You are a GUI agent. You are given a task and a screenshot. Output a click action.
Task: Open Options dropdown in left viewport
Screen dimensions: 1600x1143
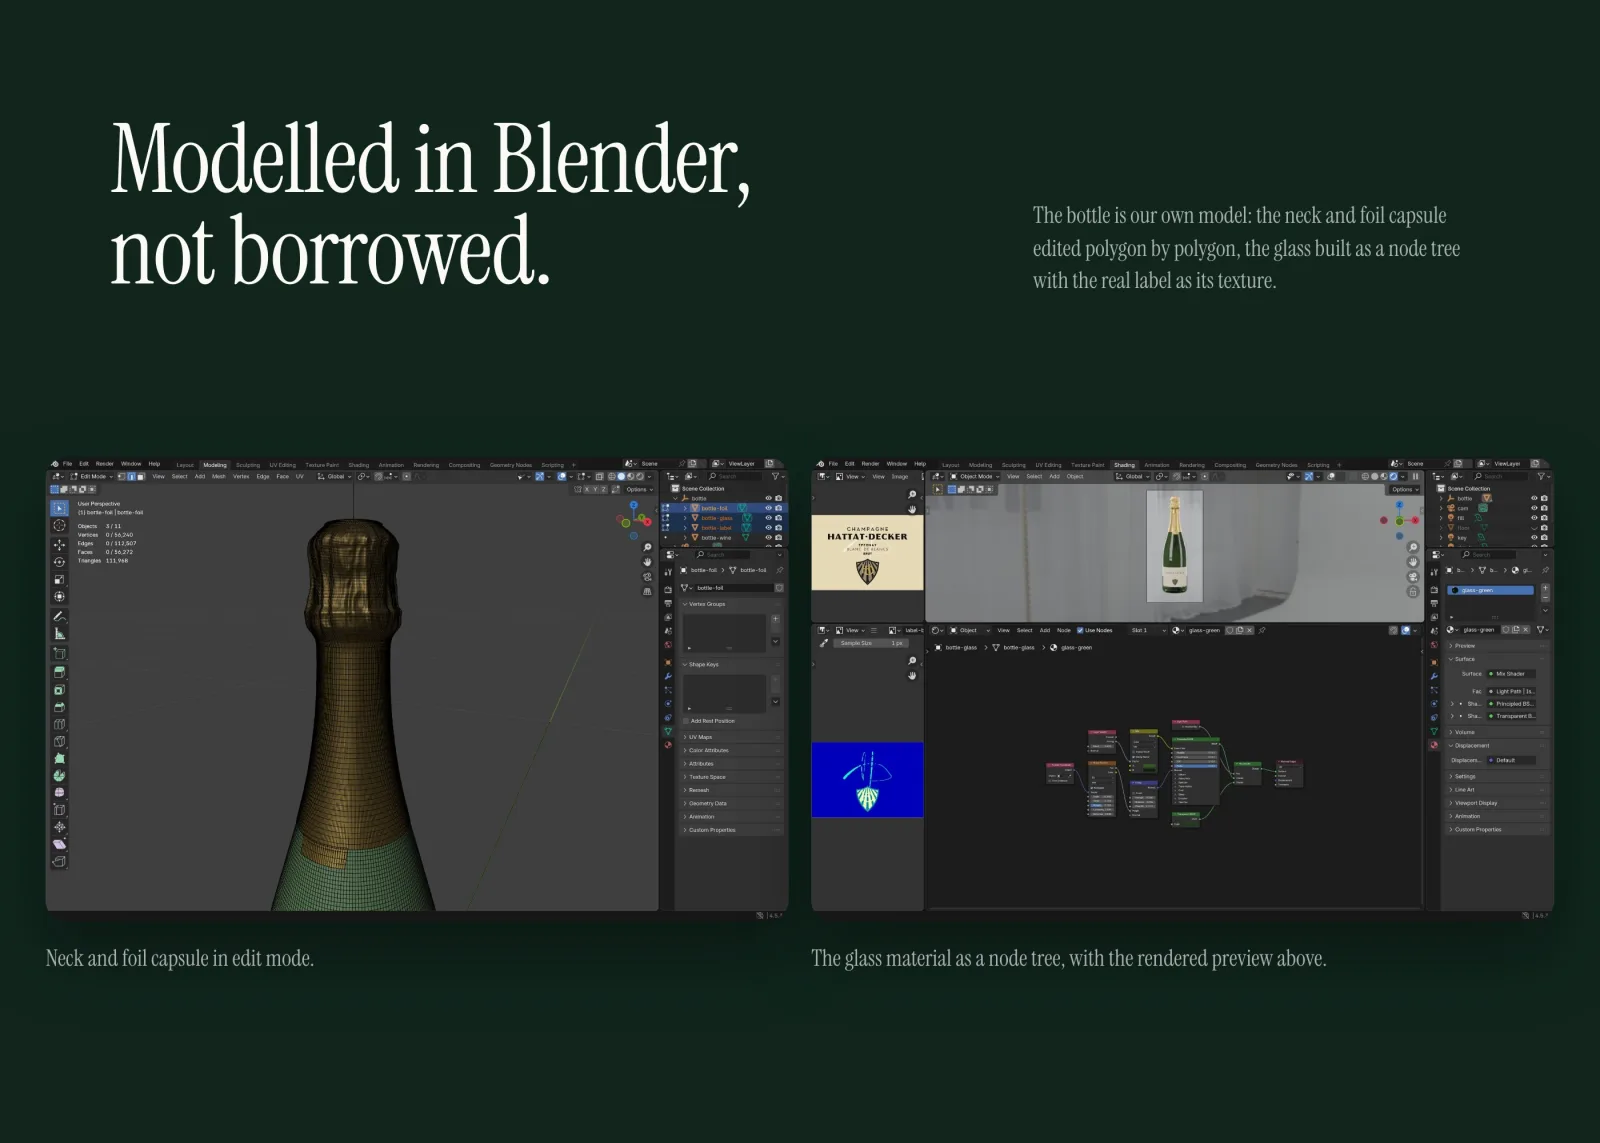[640, 489]
